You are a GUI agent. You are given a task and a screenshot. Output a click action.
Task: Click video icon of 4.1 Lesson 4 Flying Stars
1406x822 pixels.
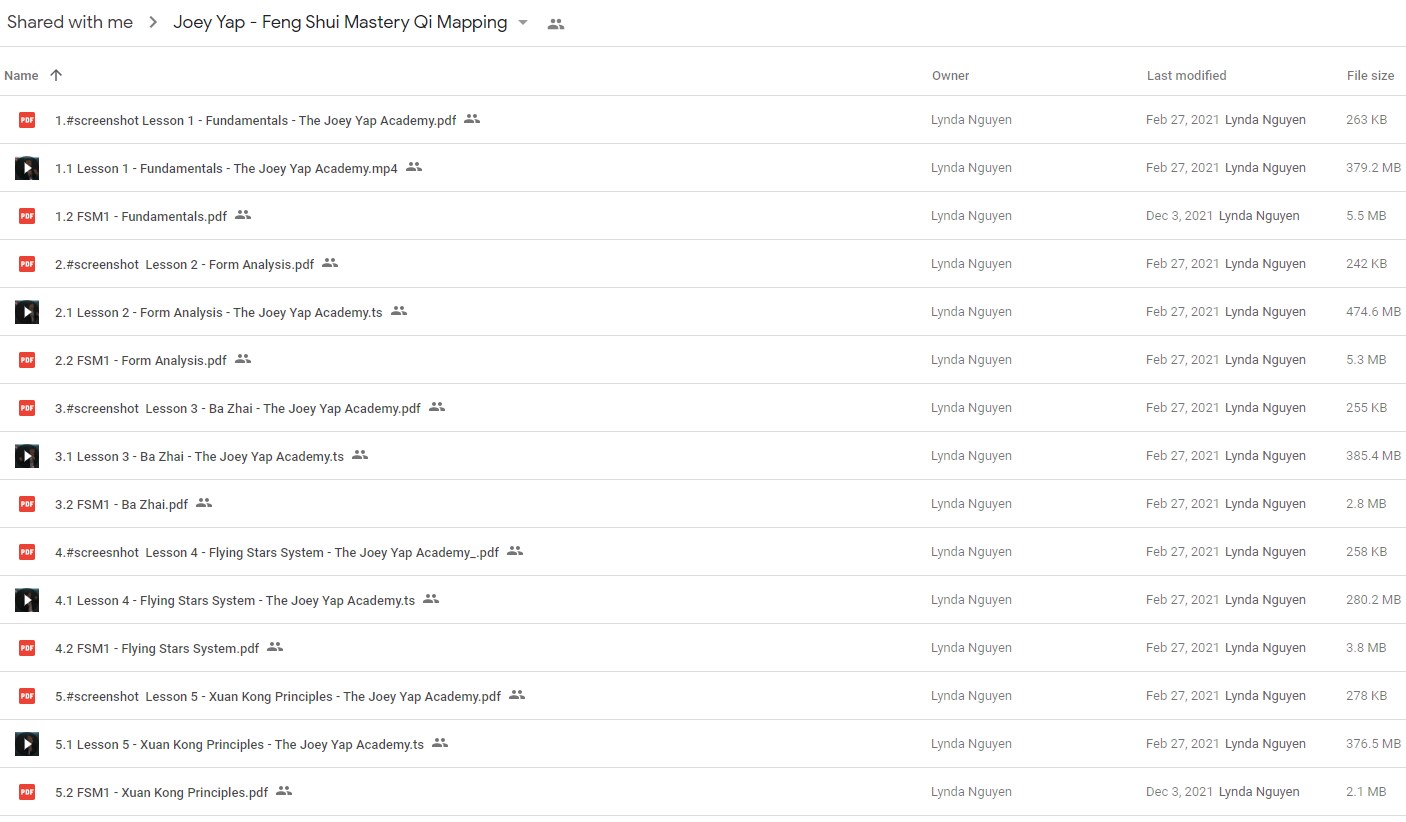pos(27,600)
